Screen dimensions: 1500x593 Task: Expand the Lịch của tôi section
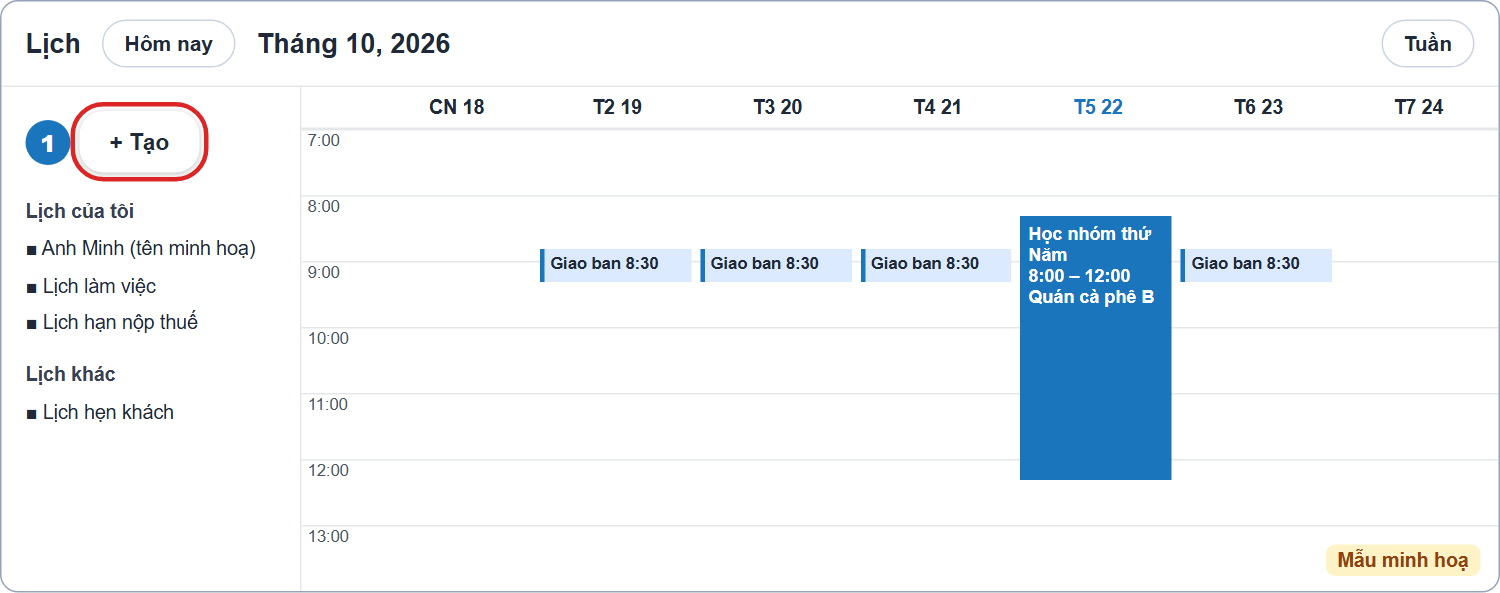click(80, 211)
